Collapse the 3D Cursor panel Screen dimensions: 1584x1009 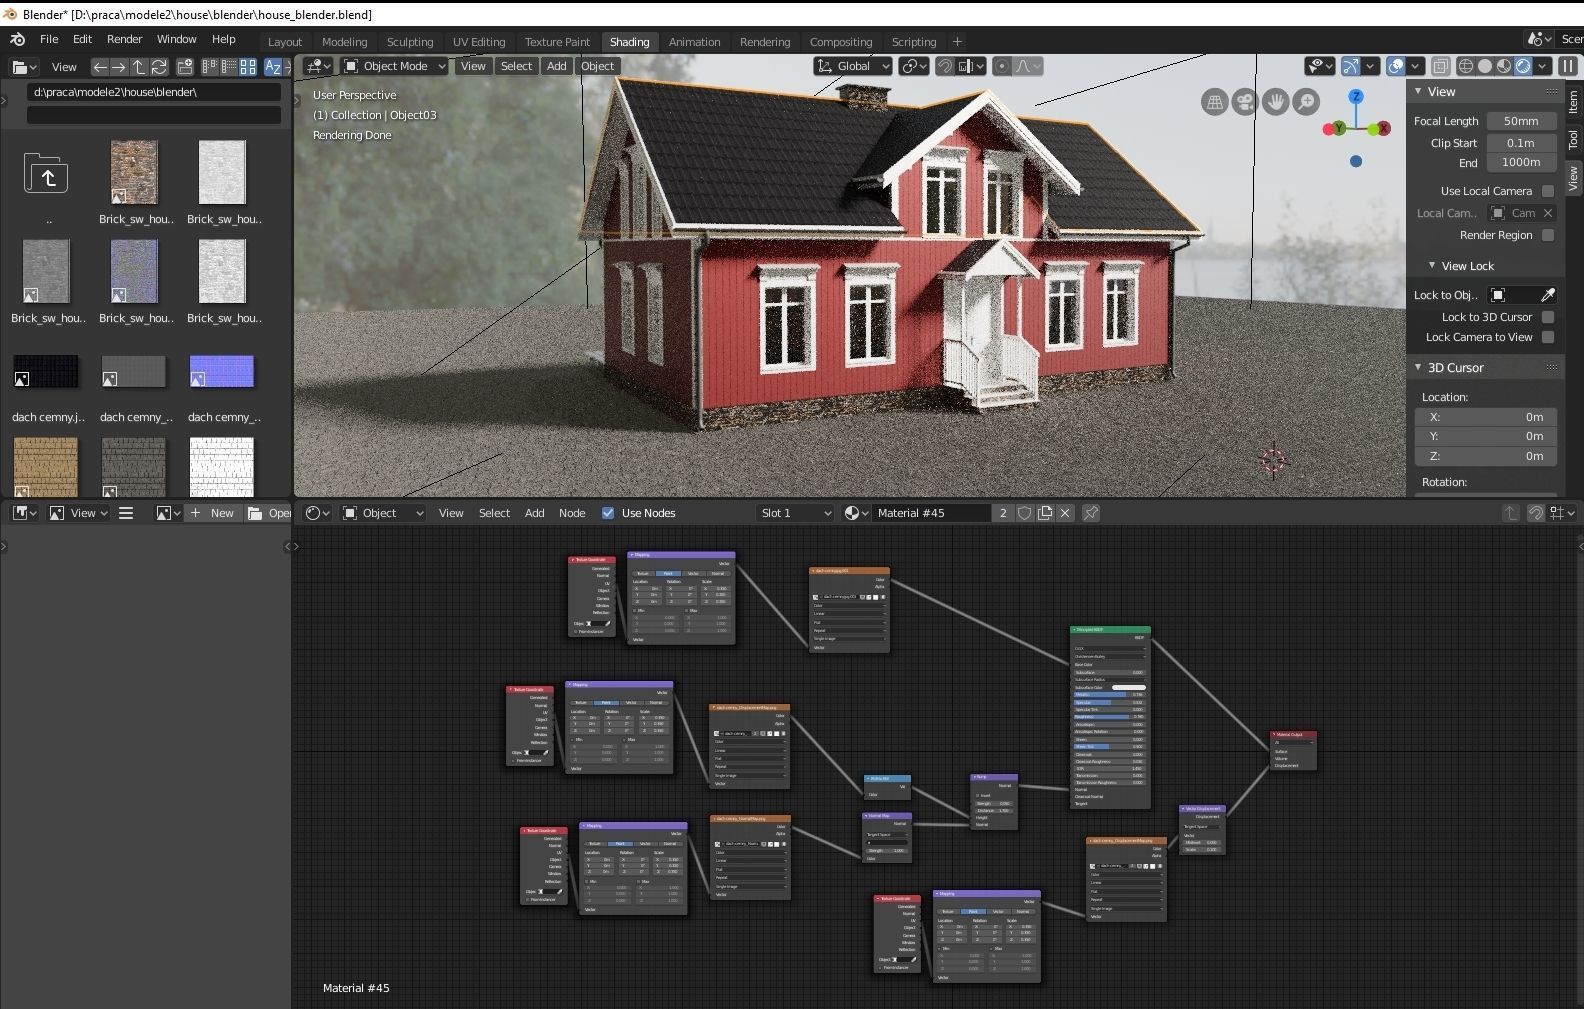tap(1418, 368)
